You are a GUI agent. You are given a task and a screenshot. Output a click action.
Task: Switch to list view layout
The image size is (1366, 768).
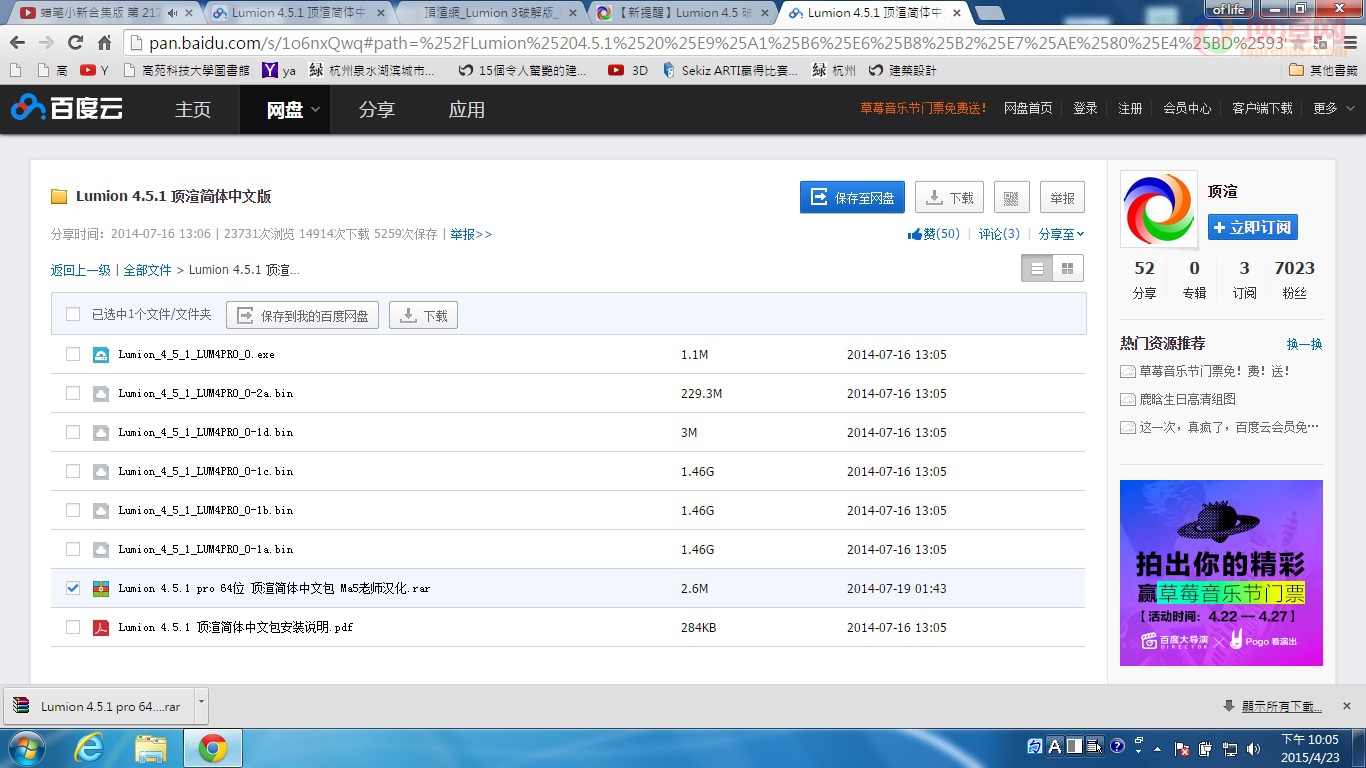pyautogui.click(x=1037, y=268)
